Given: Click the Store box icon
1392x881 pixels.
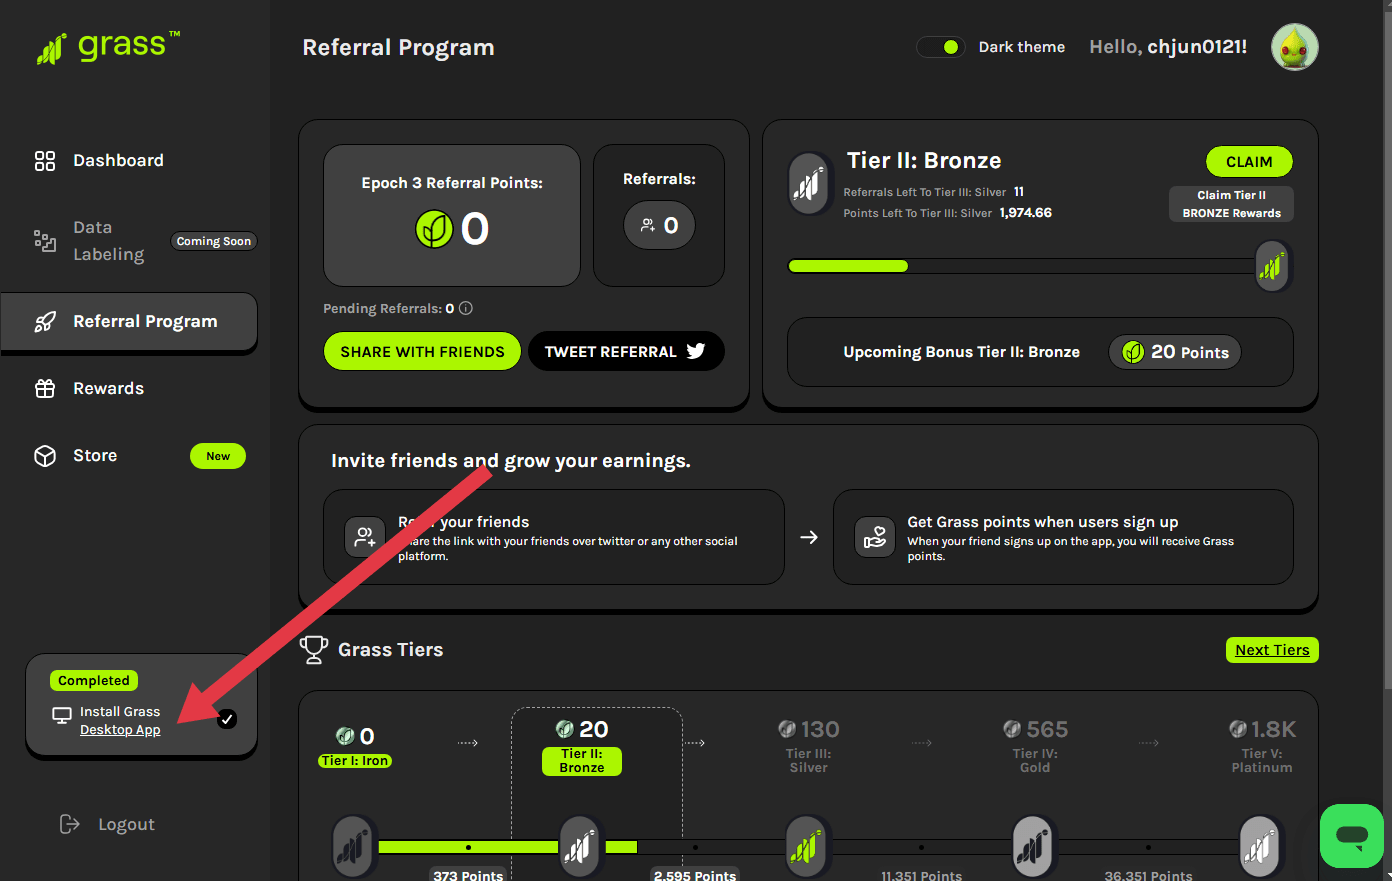Looking at the screenshot, I should pos(45,456).
